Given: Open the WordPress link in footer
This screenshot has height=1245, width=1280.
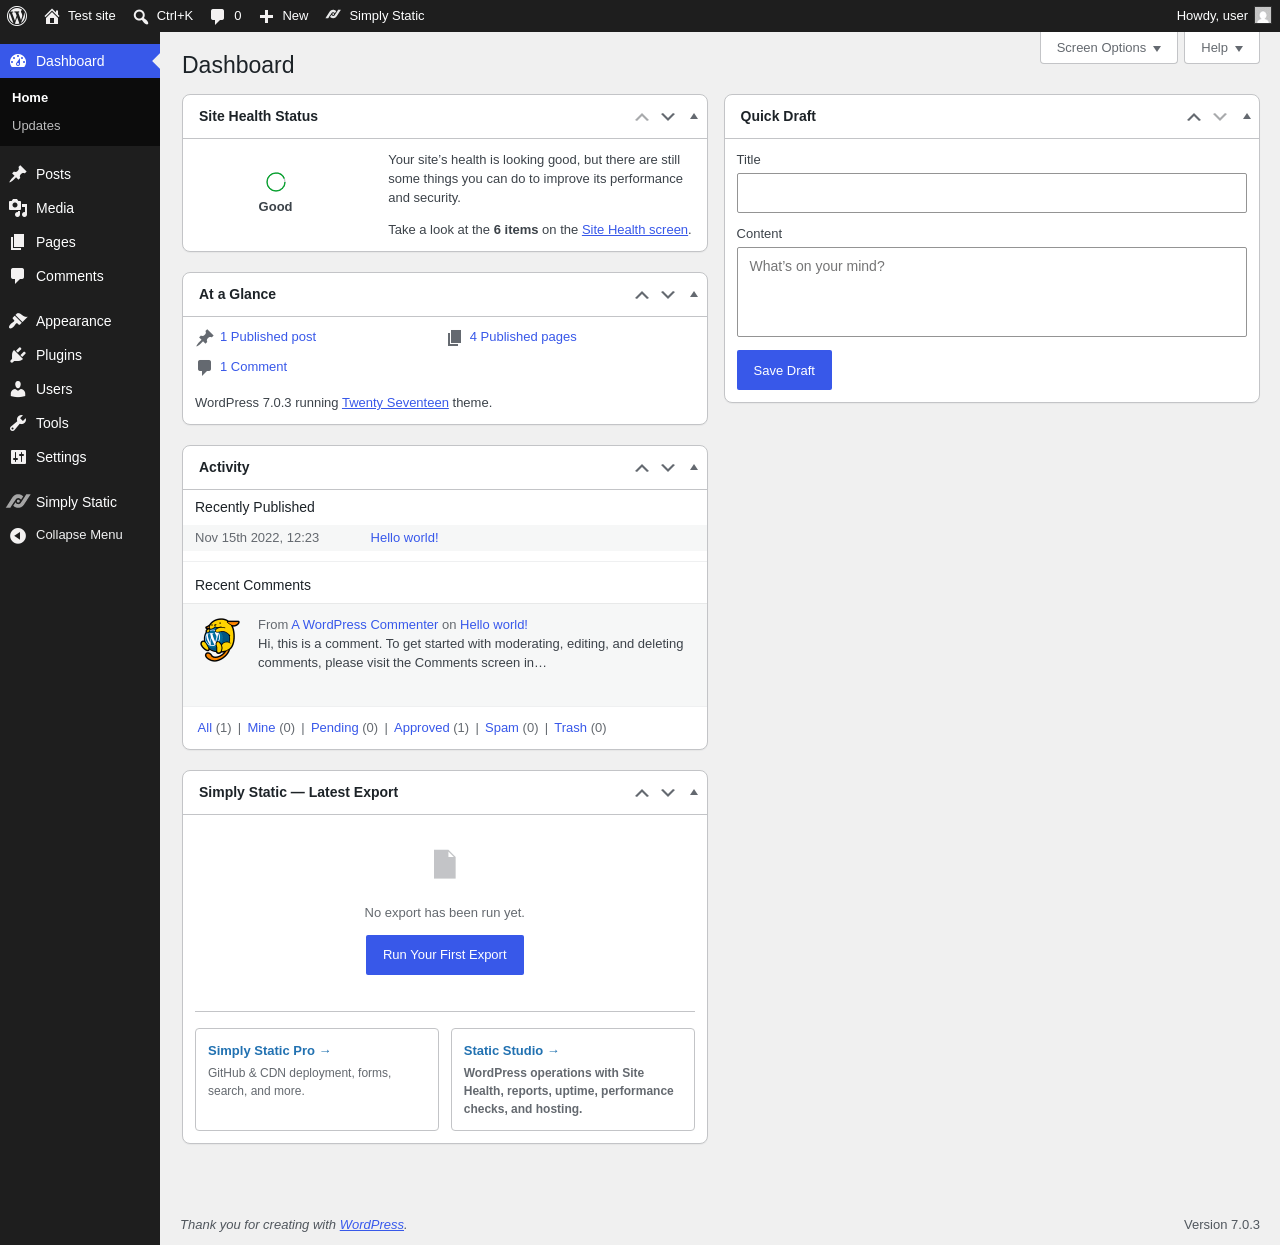Looking at the screenshot, I should pos(372,1225).
